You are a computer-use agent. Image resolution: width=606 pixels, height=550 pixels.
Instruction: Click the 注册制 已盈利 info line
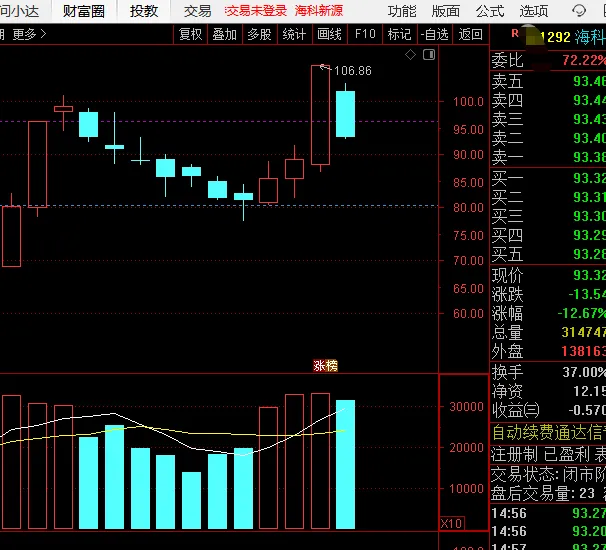coord(548,455)
